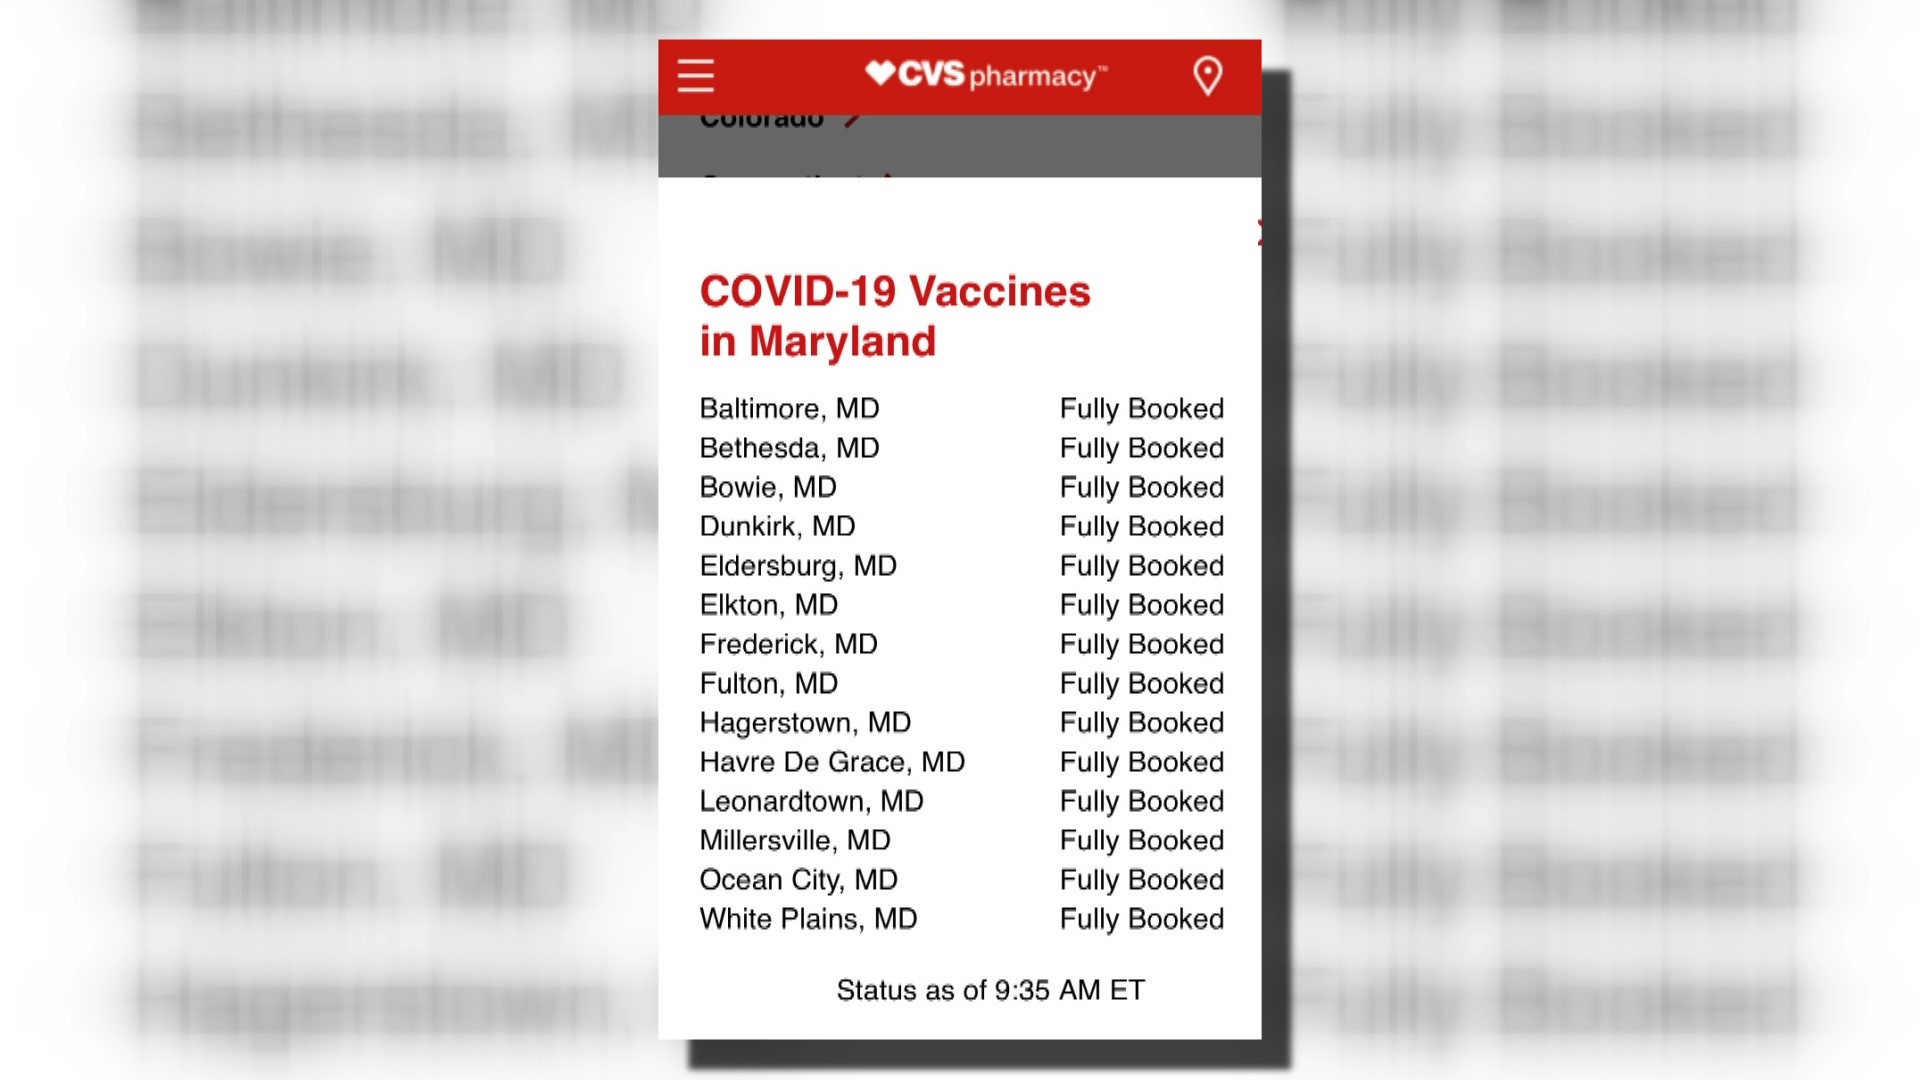Toggle availability for Baltimore MD

(x=1139, y=407)
